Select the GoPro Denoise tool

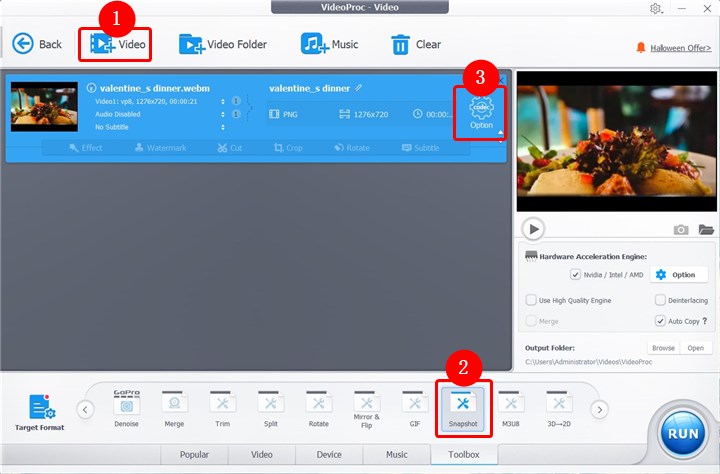coord(127,408)
